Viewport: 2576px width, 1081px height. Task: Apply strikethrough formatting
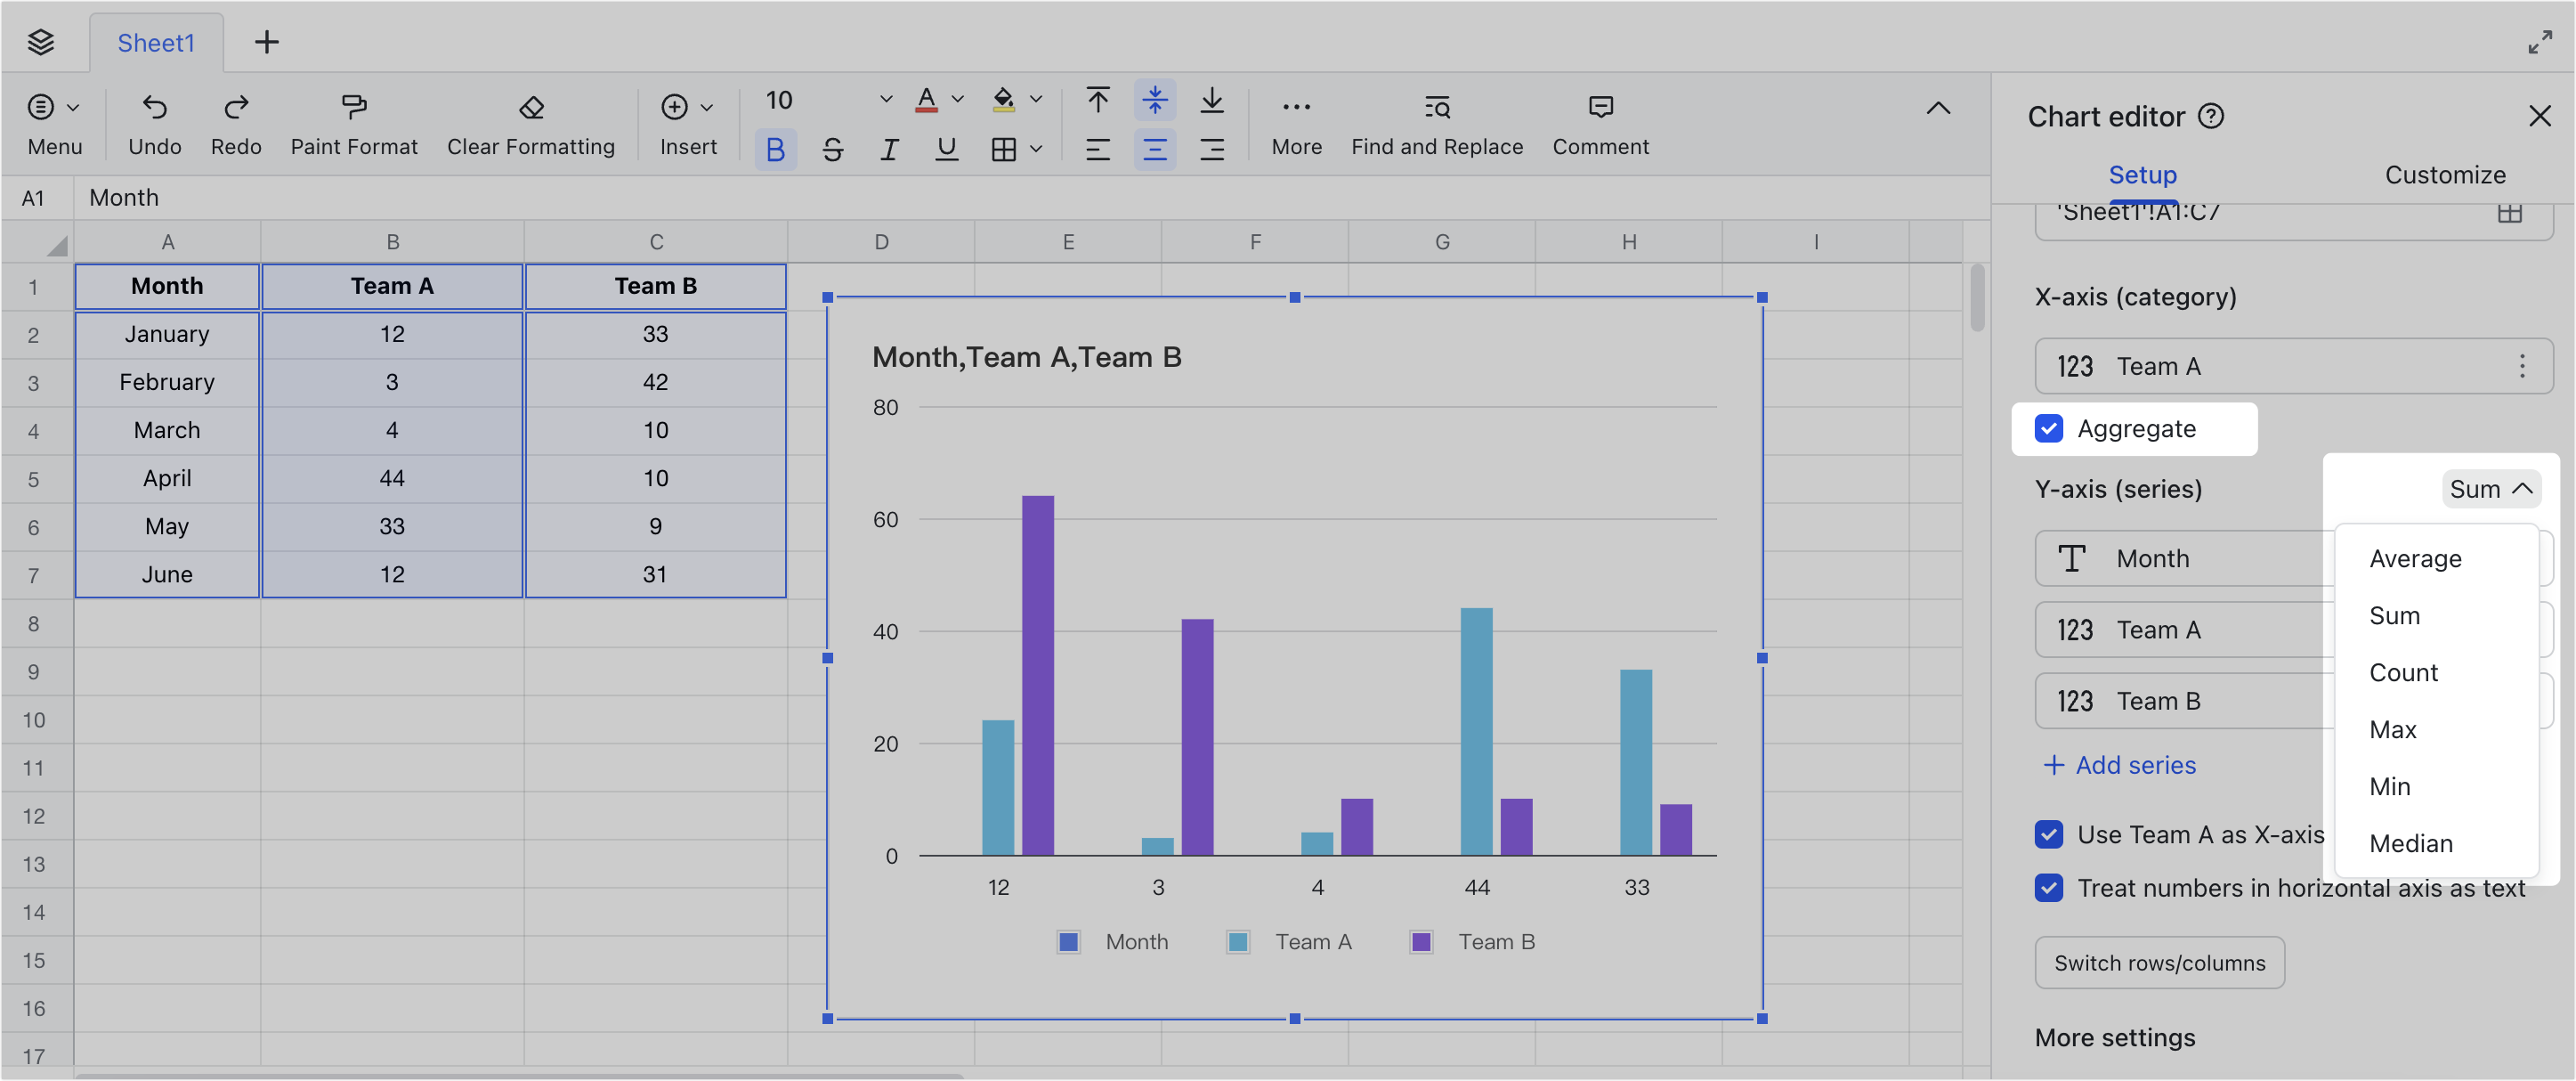(833, 149)
